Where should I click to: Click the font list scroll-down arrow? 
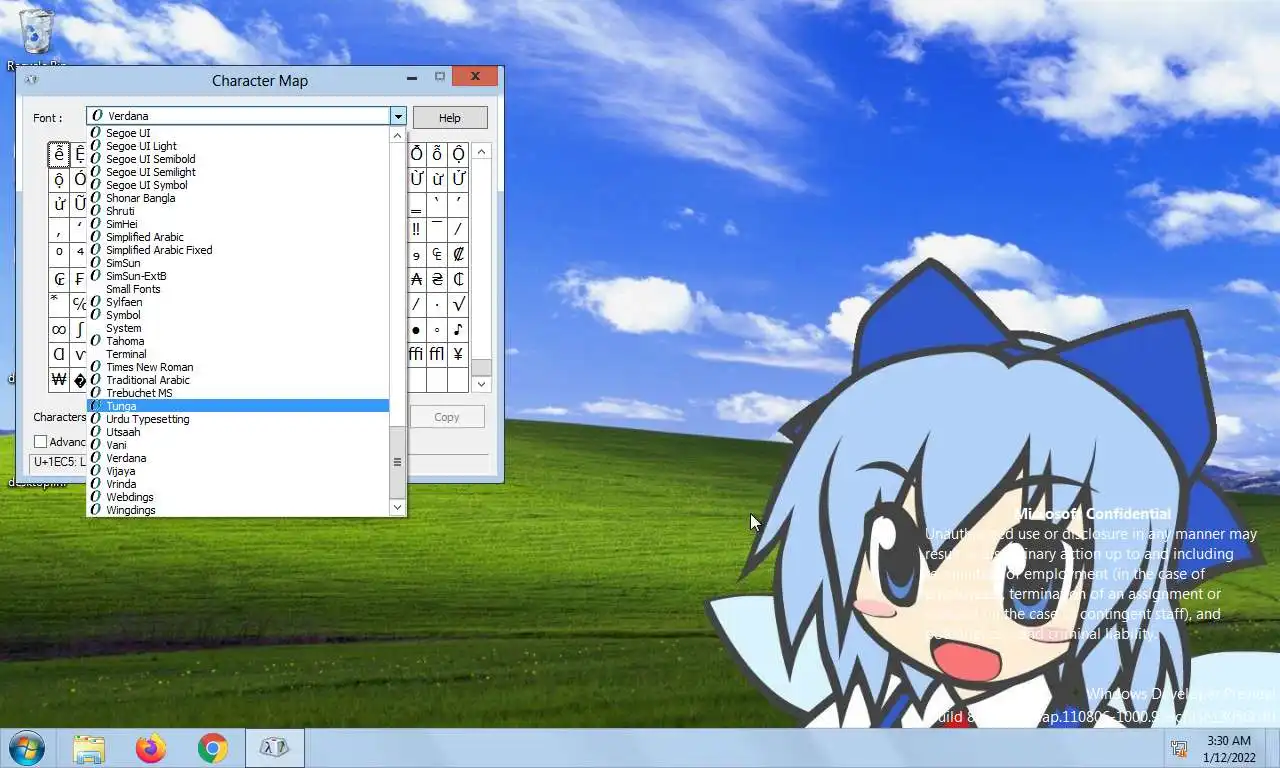tap(397, 508)
